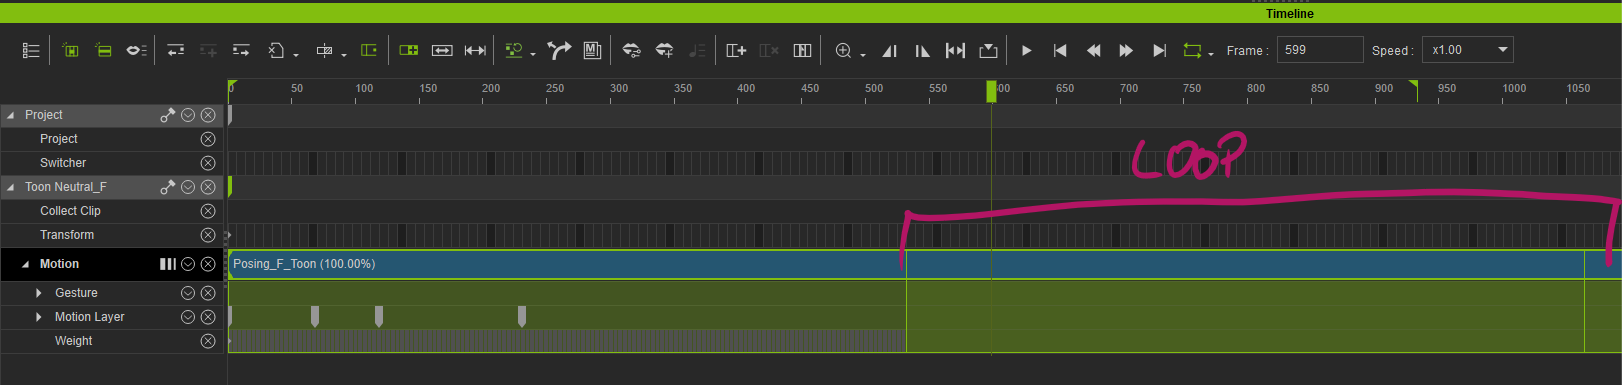
Task: Close the Transform track
Action: pyautogui.click(x=208, y=235)
